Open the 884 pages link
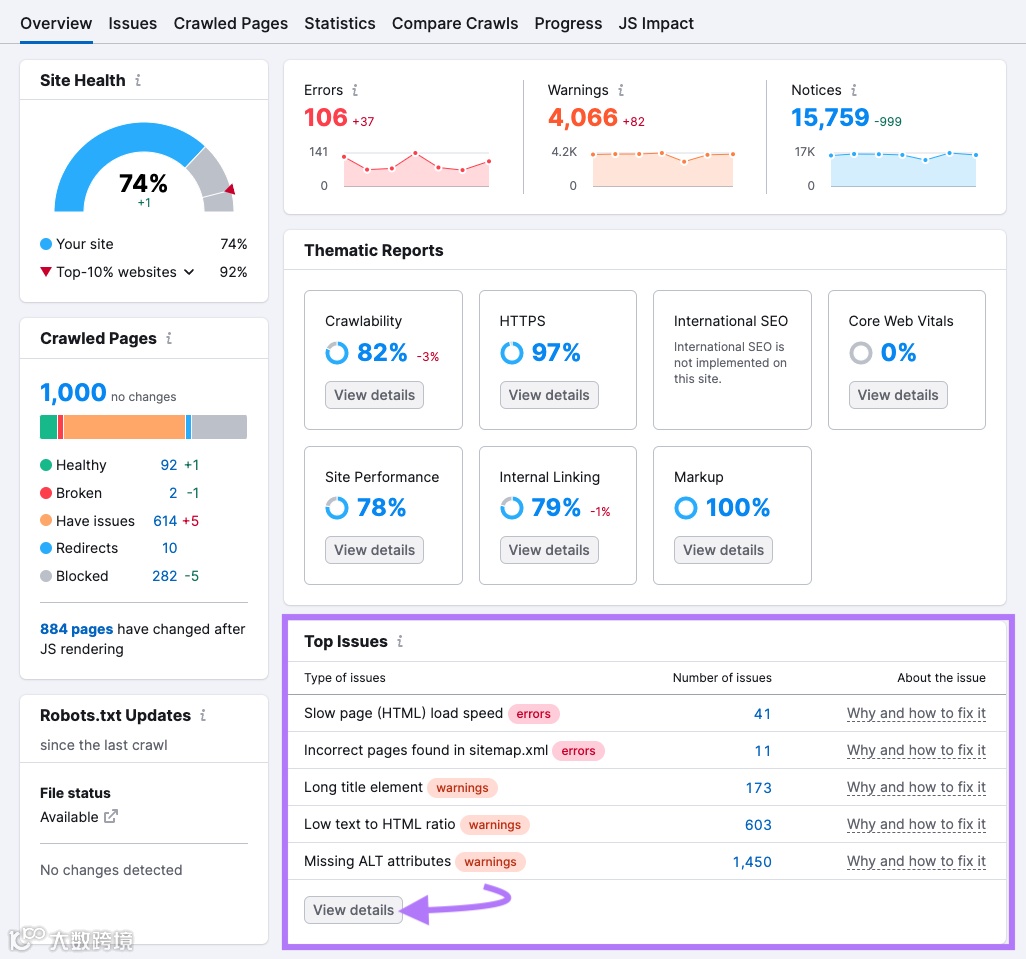Viewport: 1026px width, 959px height. (77, 629)
